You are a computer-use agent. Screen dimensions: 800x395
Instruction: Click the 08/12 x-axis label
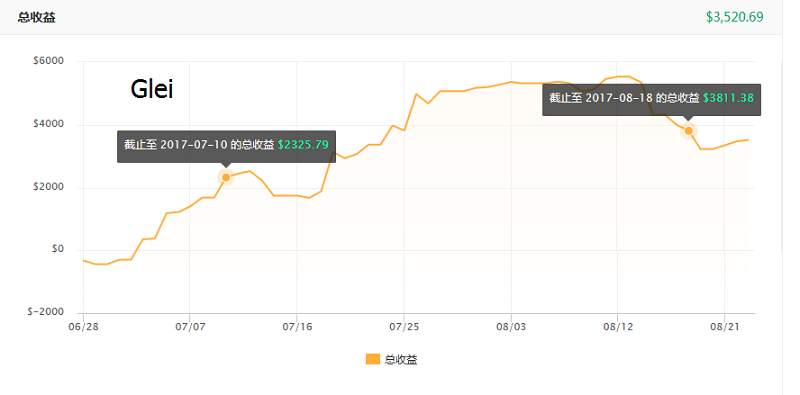coord(618,326)
